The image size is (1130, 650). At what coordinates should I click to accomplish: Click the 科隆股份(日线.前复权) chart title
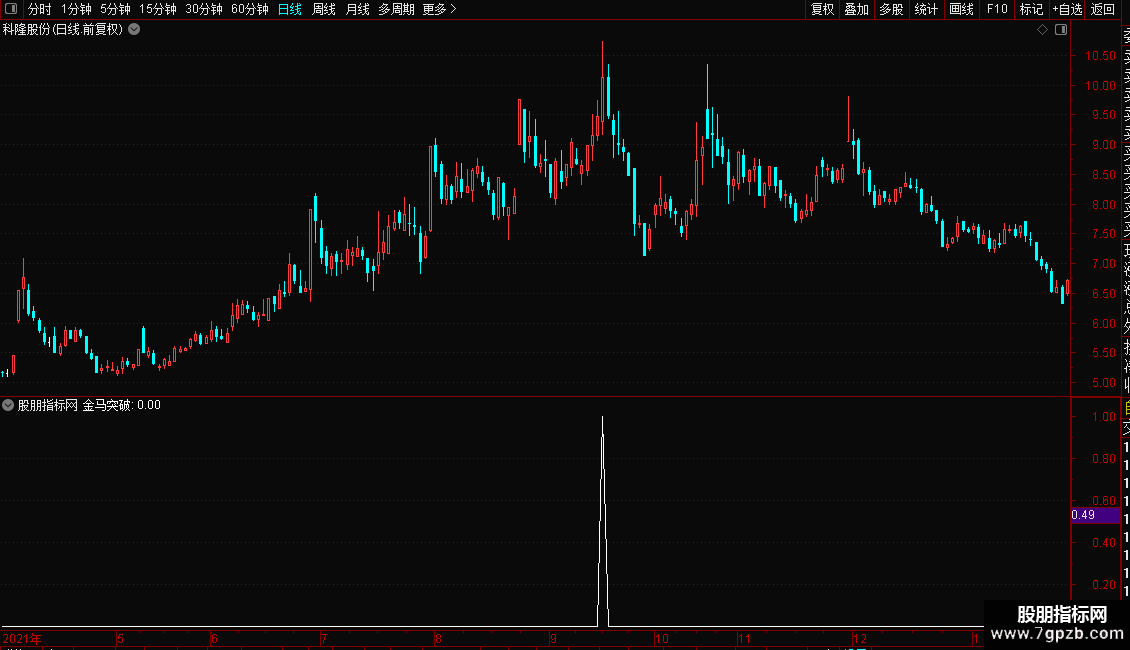point(63,30)
